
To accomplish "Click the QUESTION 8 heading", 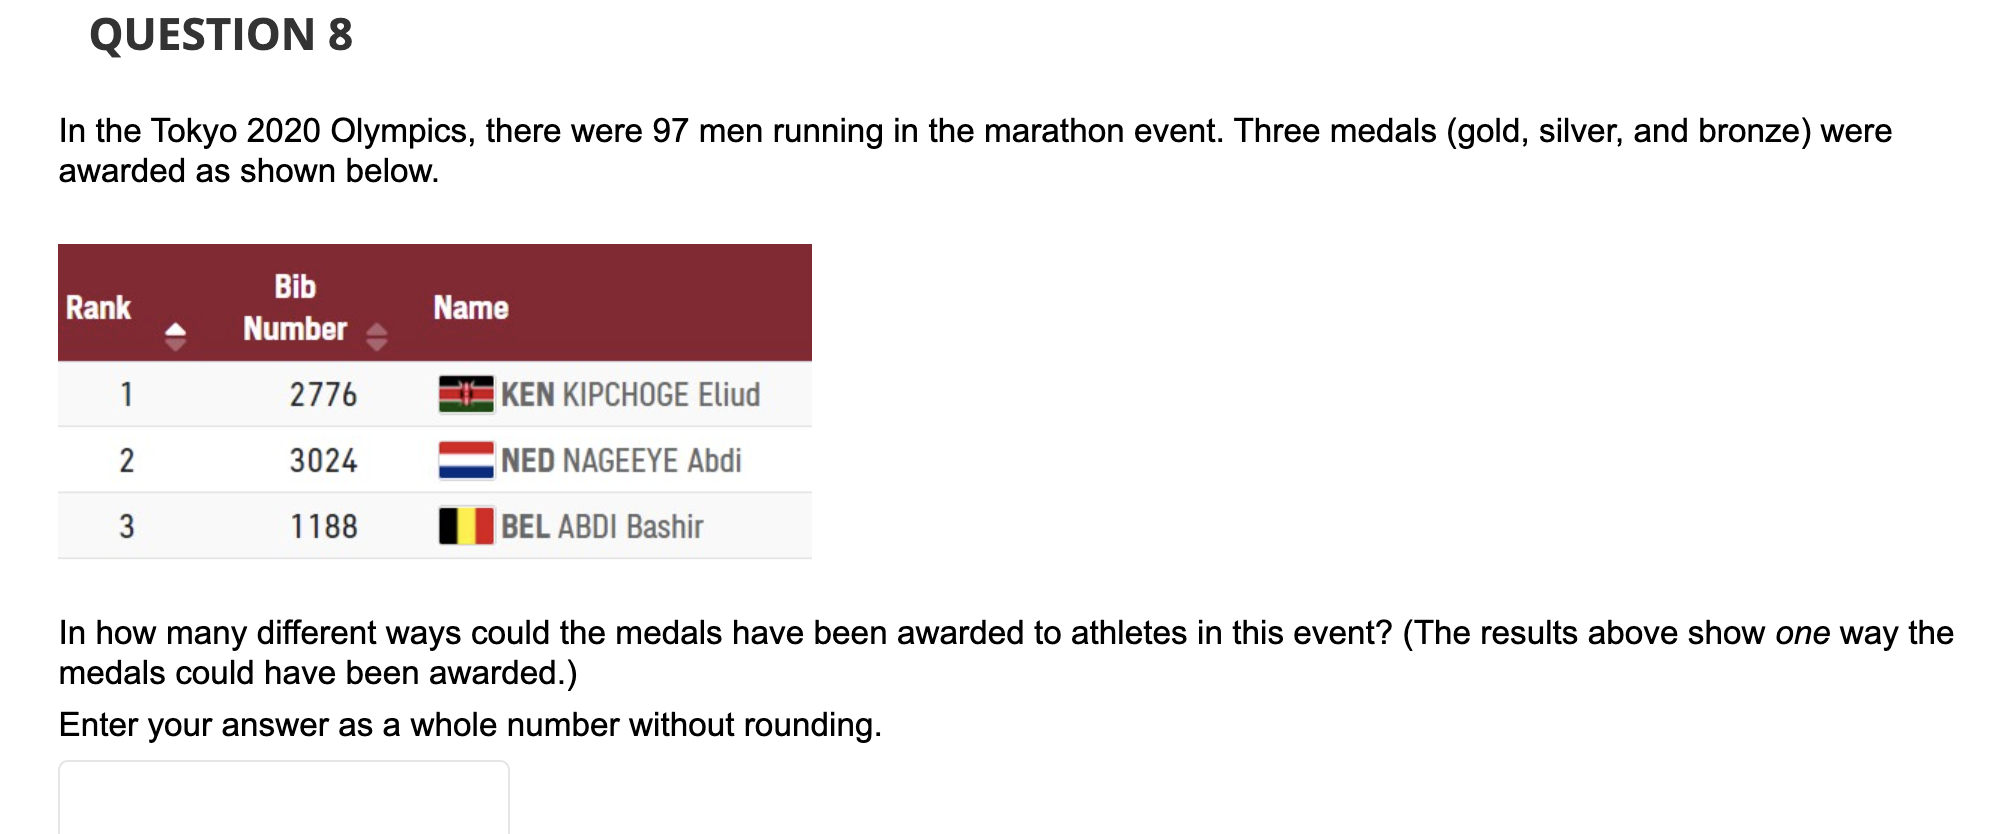I will [221, 35].
